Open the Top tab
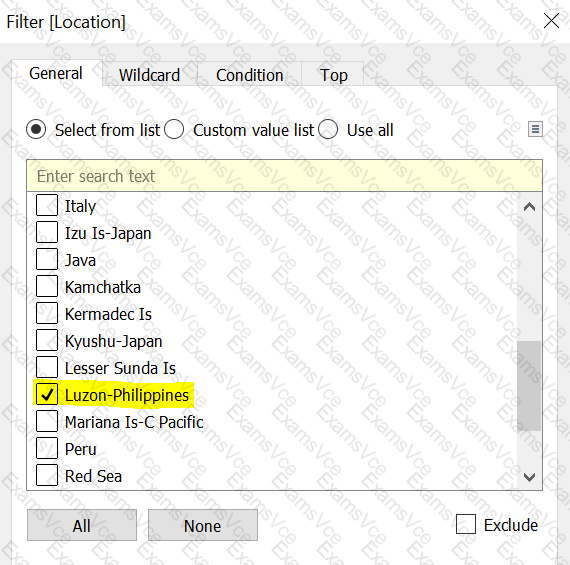 [333, 75]
